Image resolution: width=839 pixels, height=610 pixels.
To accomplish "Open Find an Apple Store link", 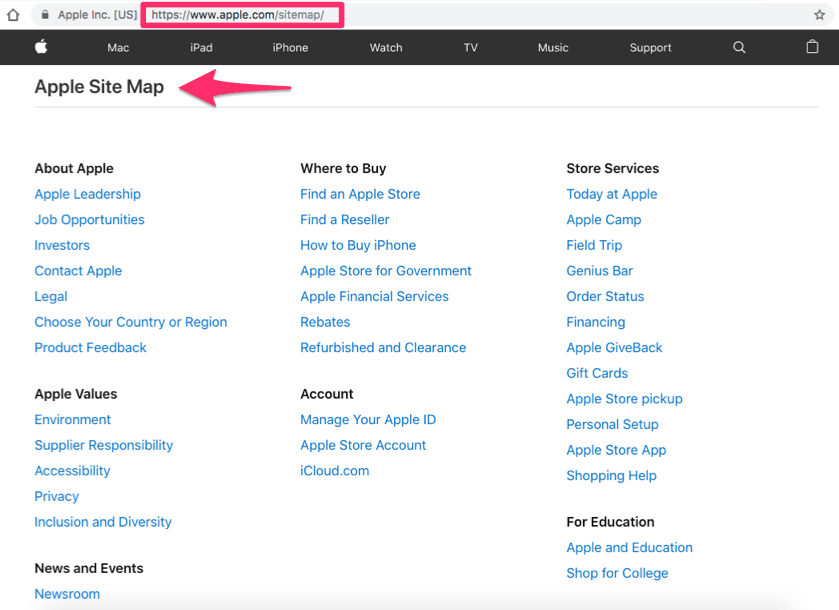I will point(360,194).
